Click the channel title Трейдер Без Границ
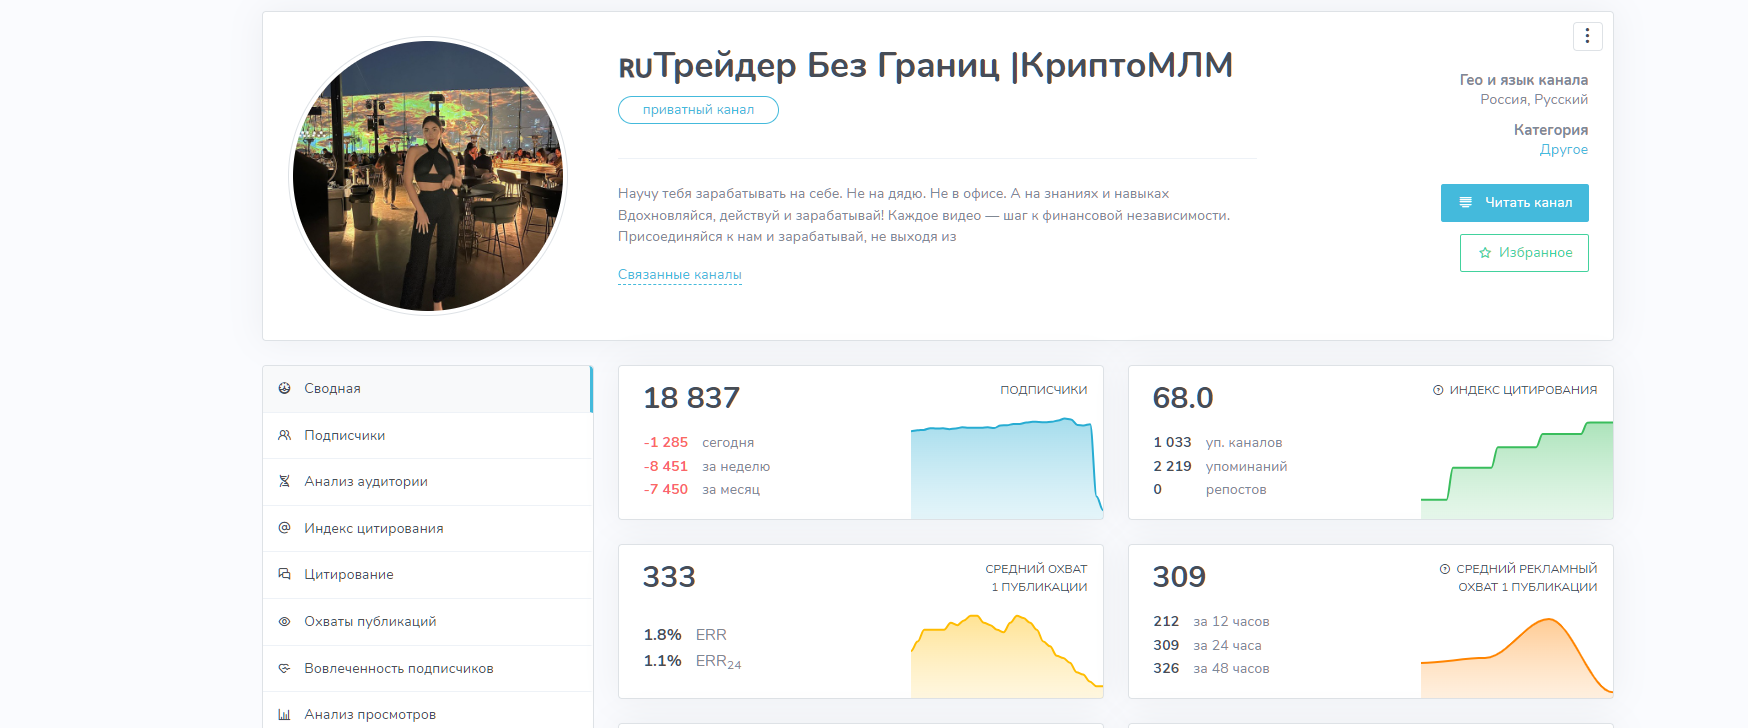1748x728 pixels. (x=926, y=65)
